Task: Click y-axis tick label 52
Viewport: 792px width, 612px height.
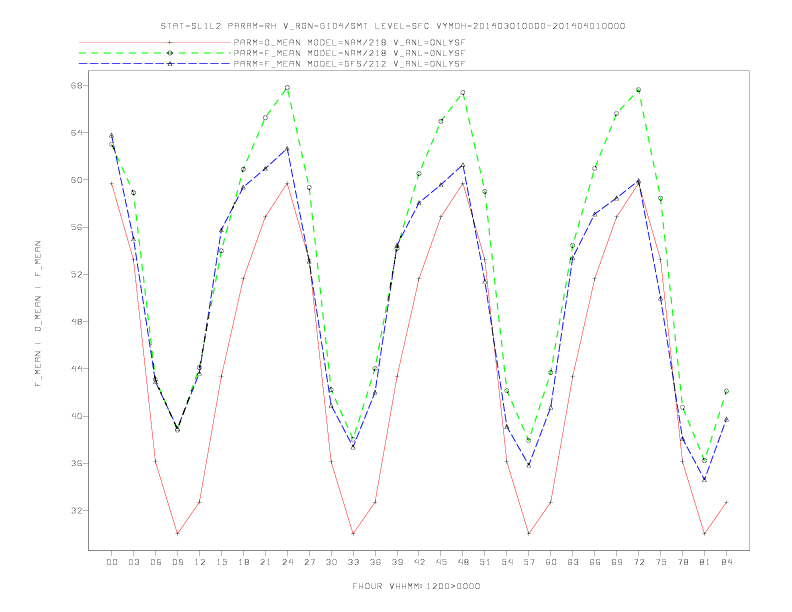Action: point(76,274)
